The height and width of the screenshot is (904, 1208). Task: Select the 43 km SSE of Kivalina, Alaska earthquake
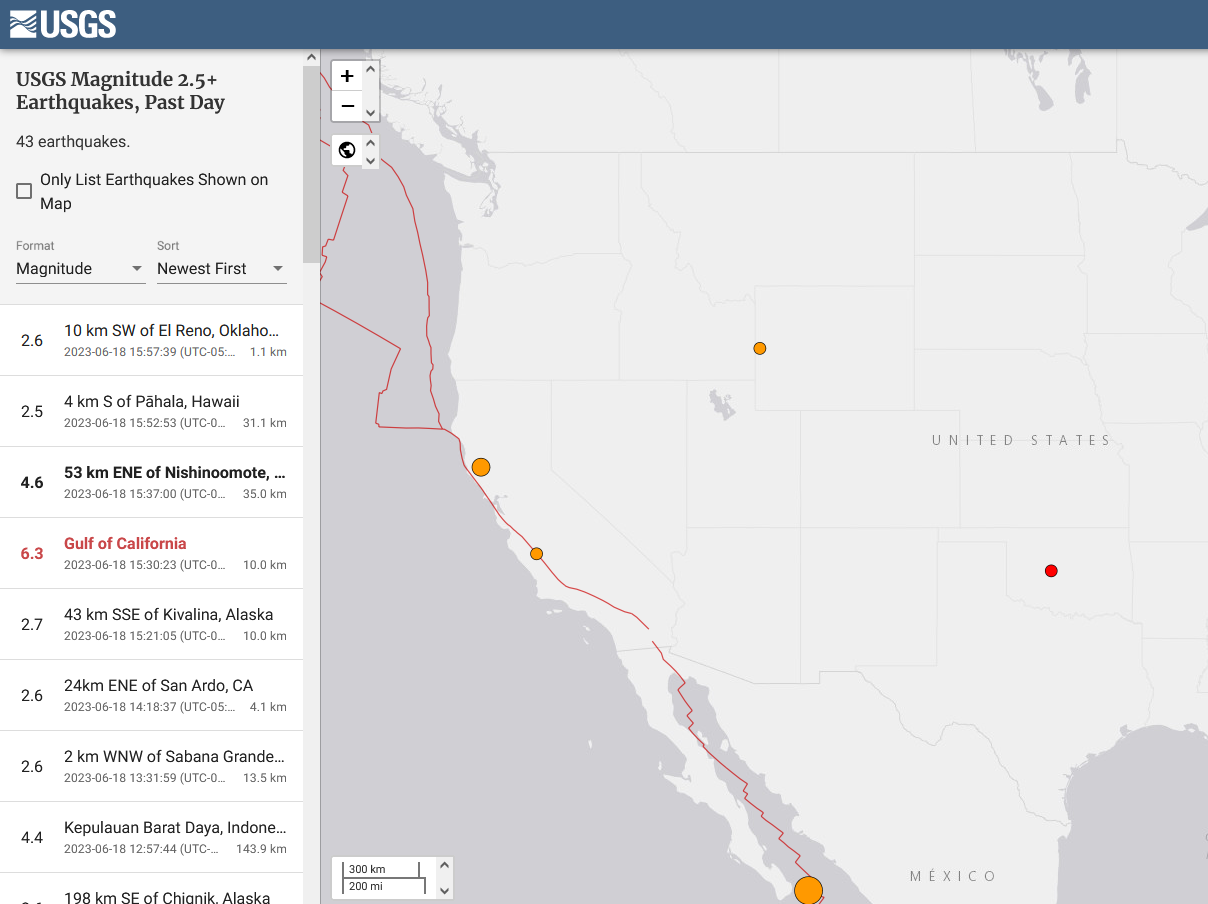coord(151,624)
